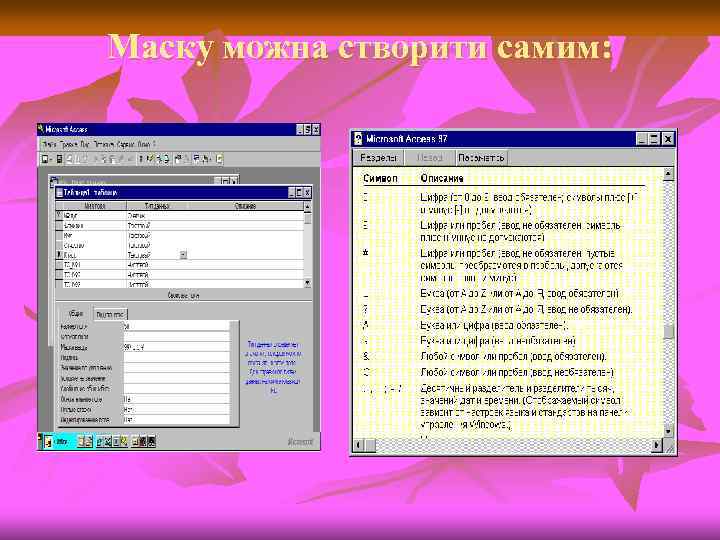Click the help window horizontal scroll right arrow
This screenshot has height=540, width=720.
658,444
